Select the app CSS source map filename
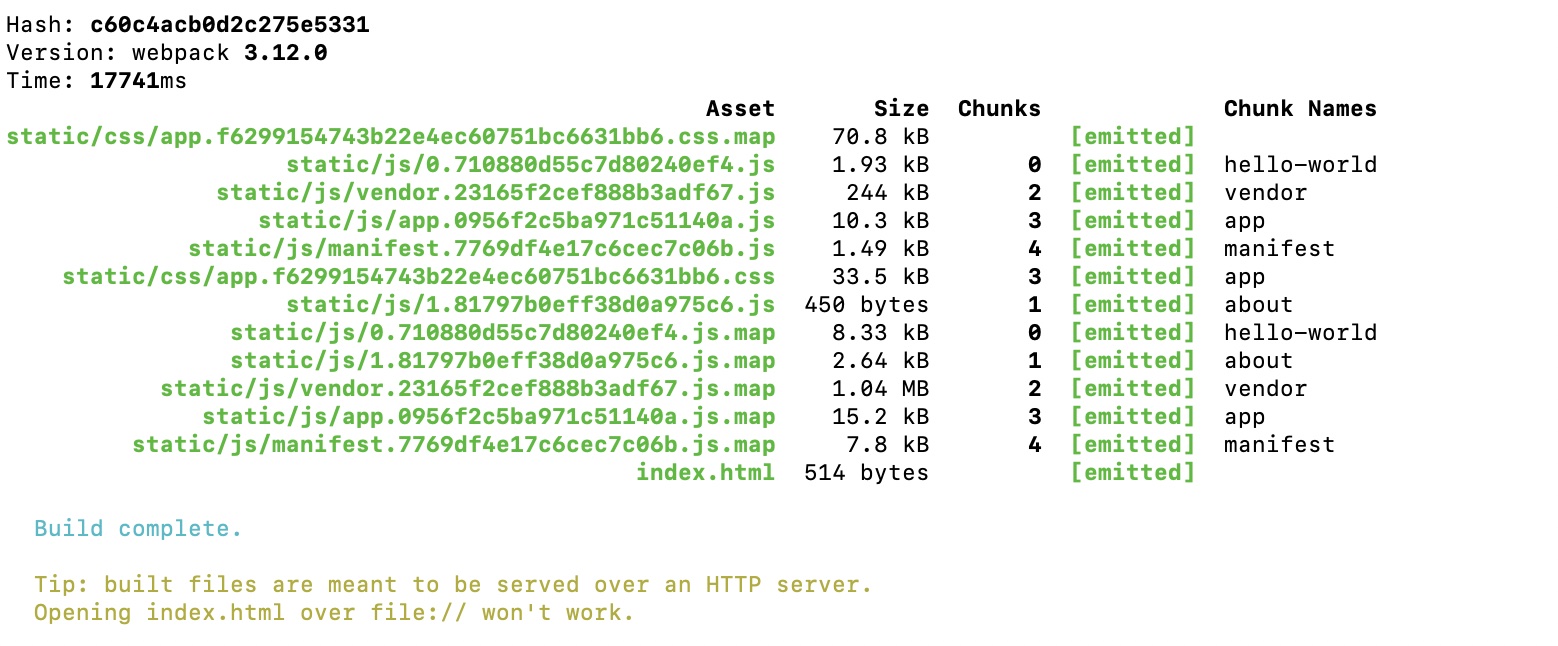Screen dimensions: 1558x646 coord(391,137)
